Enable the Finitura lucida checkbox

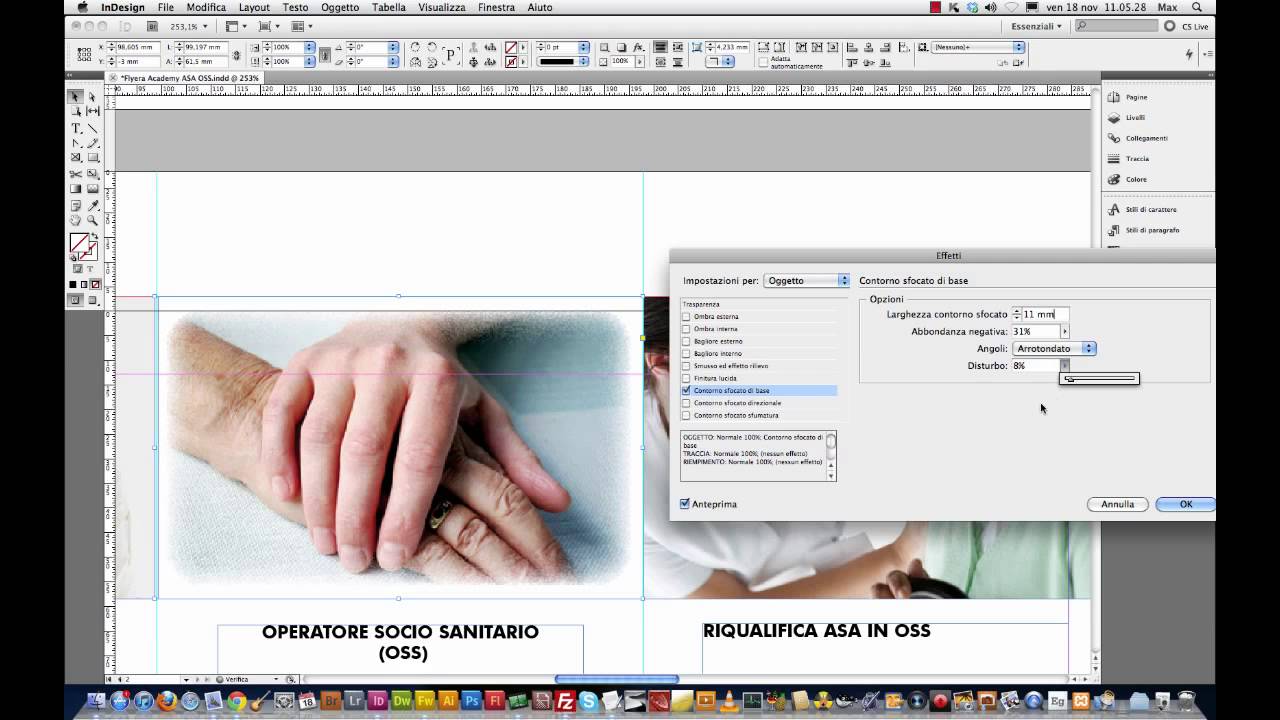tap(686, 378)
